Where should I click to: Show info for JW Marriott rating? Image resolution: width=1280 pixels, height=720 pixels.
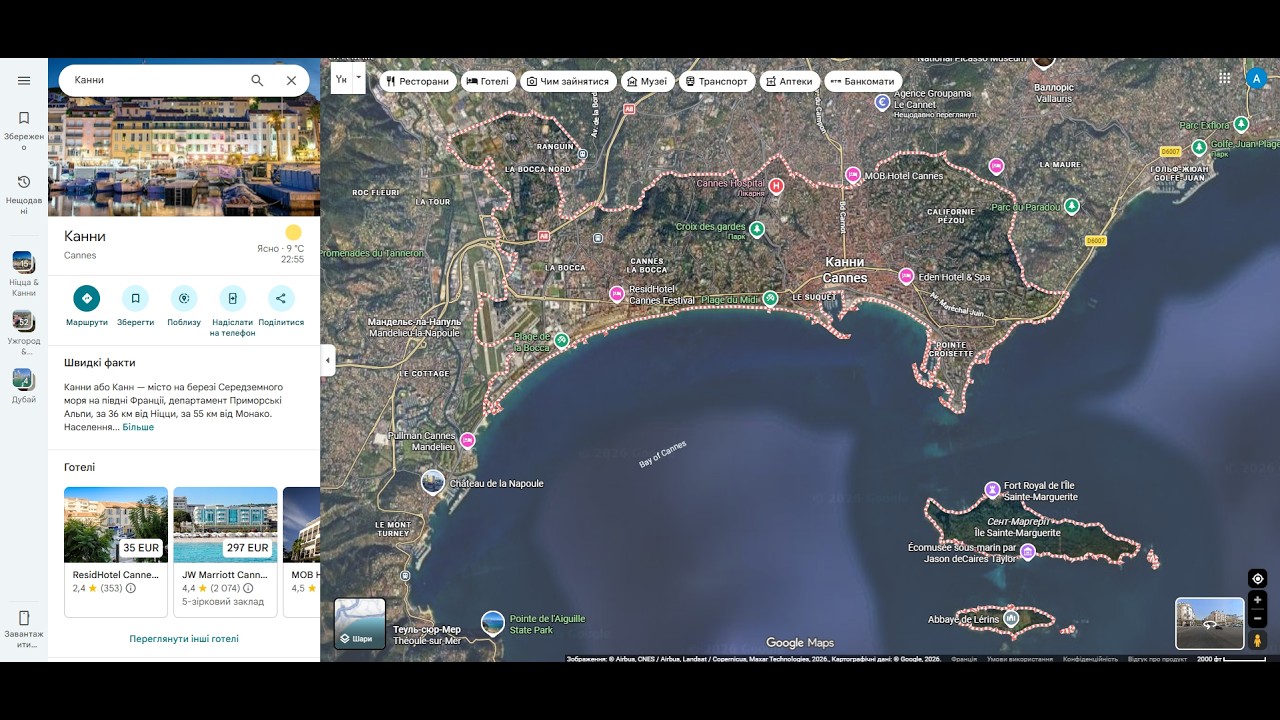coord(248,589)
